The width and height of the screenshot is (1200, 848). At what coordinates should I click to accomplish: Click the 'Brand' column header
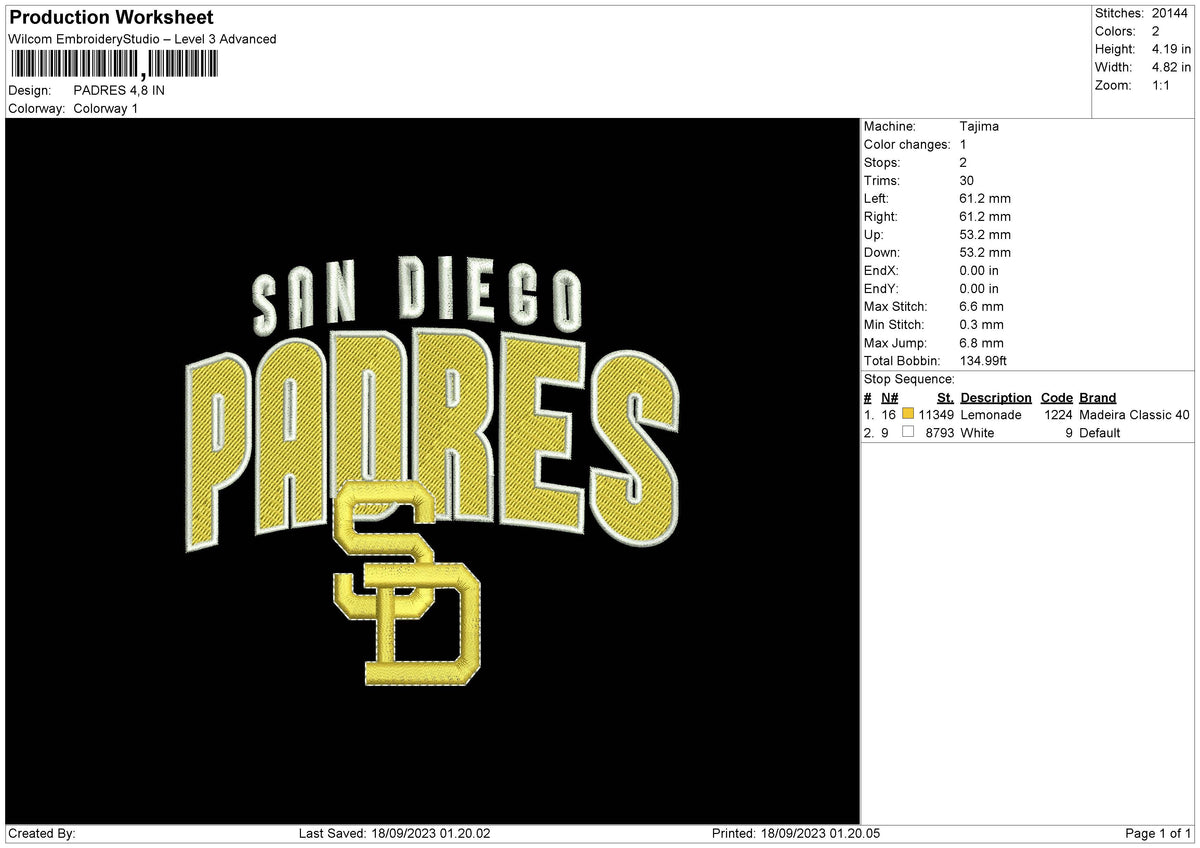point(1098,397)
